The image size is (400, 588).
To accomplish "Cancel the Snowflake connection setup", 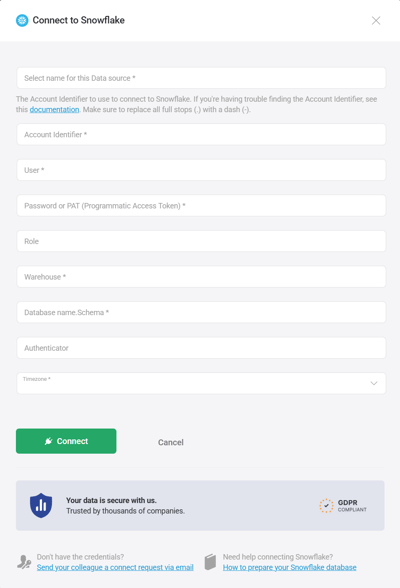I will point(171,442).
